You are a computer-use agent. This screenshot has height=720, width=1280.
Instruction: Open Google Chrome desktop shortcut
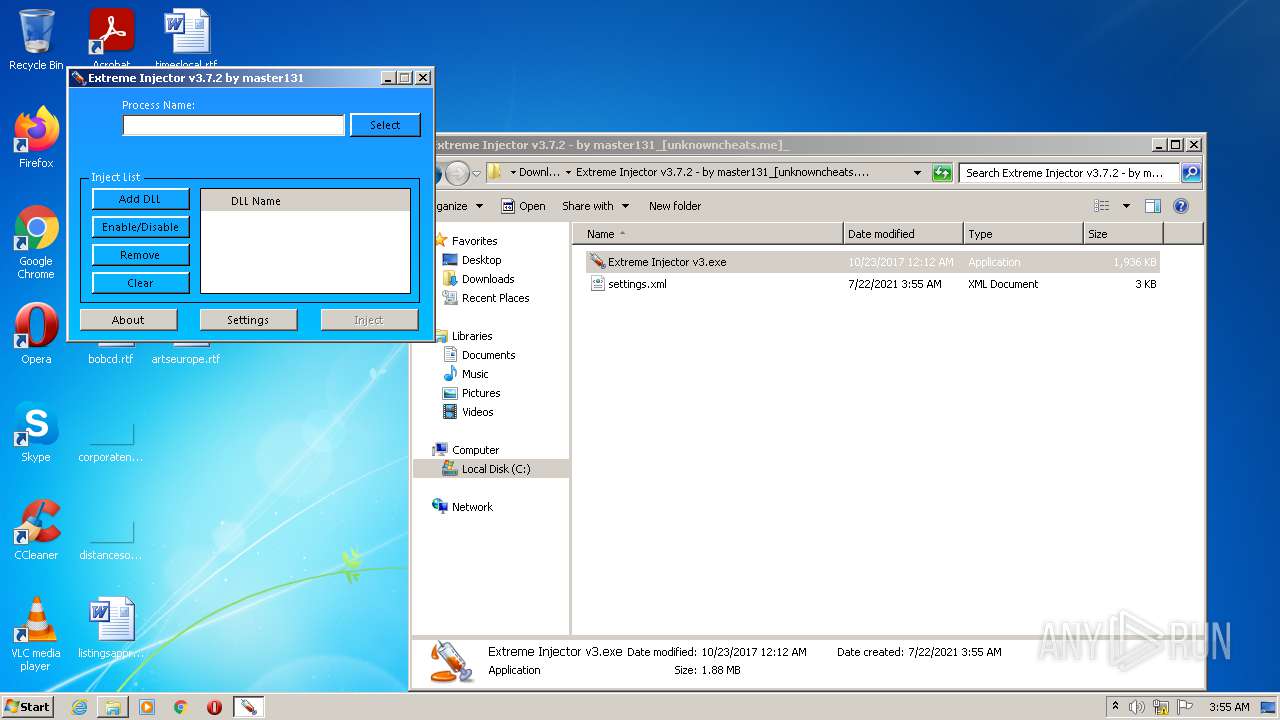point(36,242)
